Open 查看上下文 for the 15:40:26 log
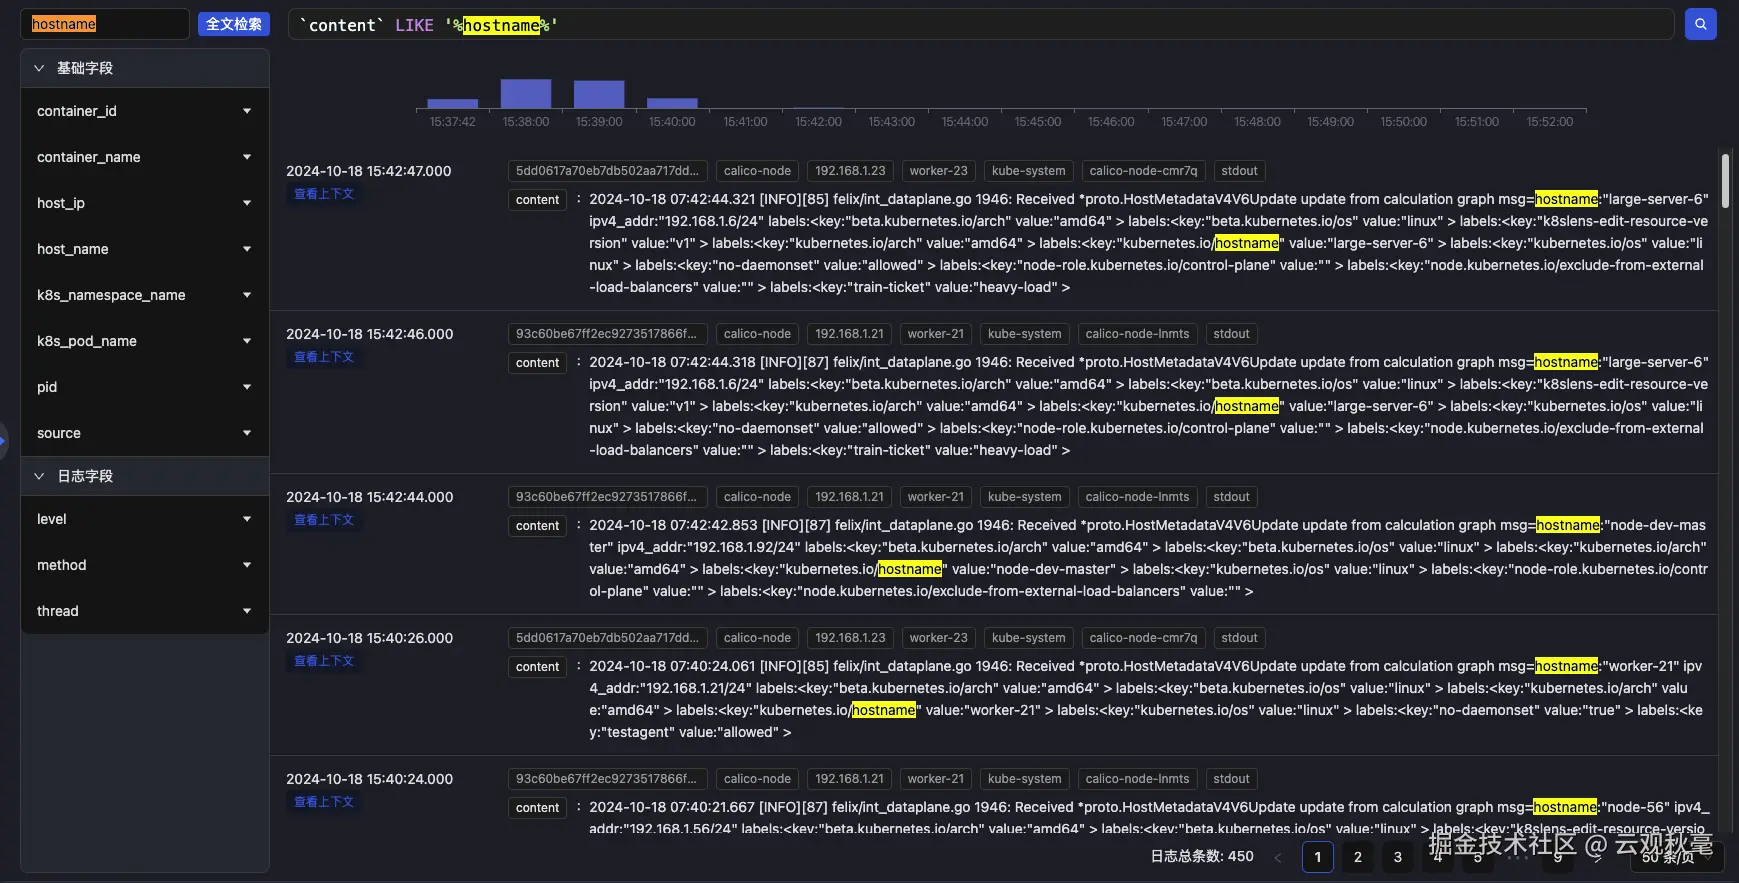1739x883 pixels. [x=324, y=661]
